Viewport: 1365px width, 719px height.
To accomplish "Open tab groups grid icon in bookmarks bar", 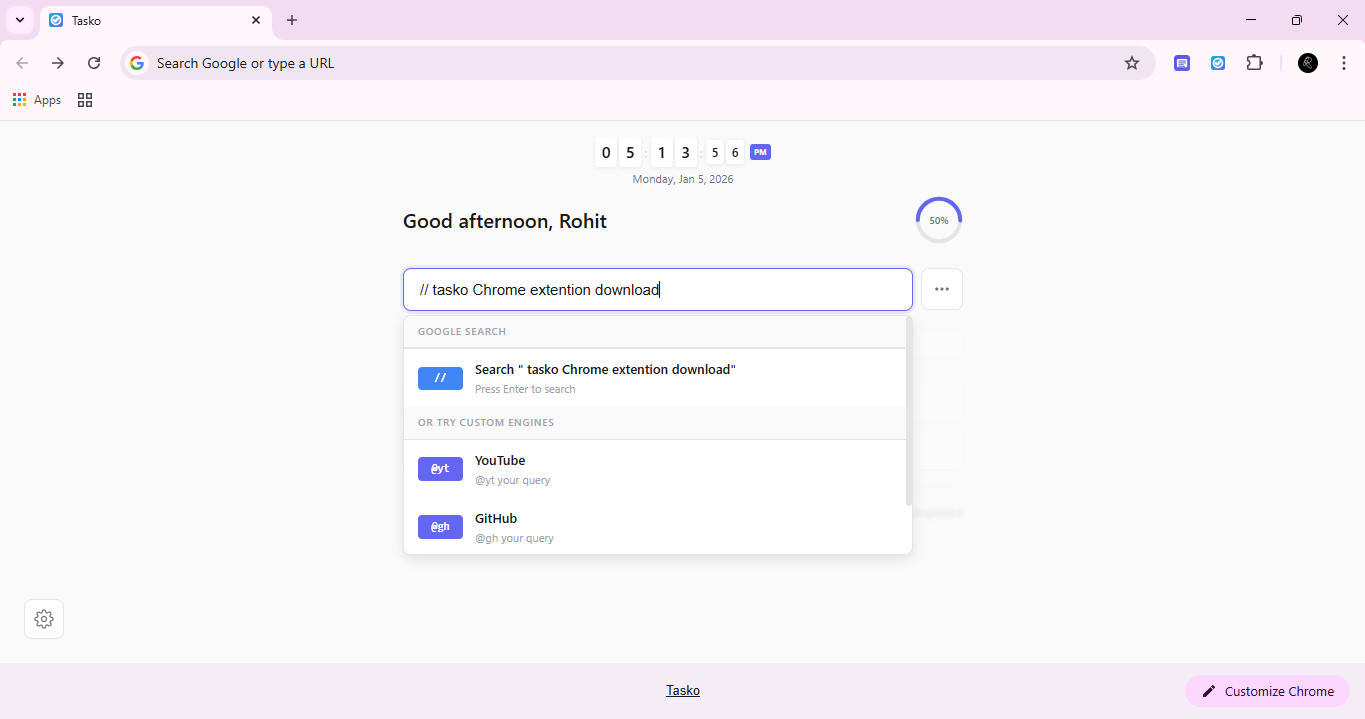I will point(85,100).
